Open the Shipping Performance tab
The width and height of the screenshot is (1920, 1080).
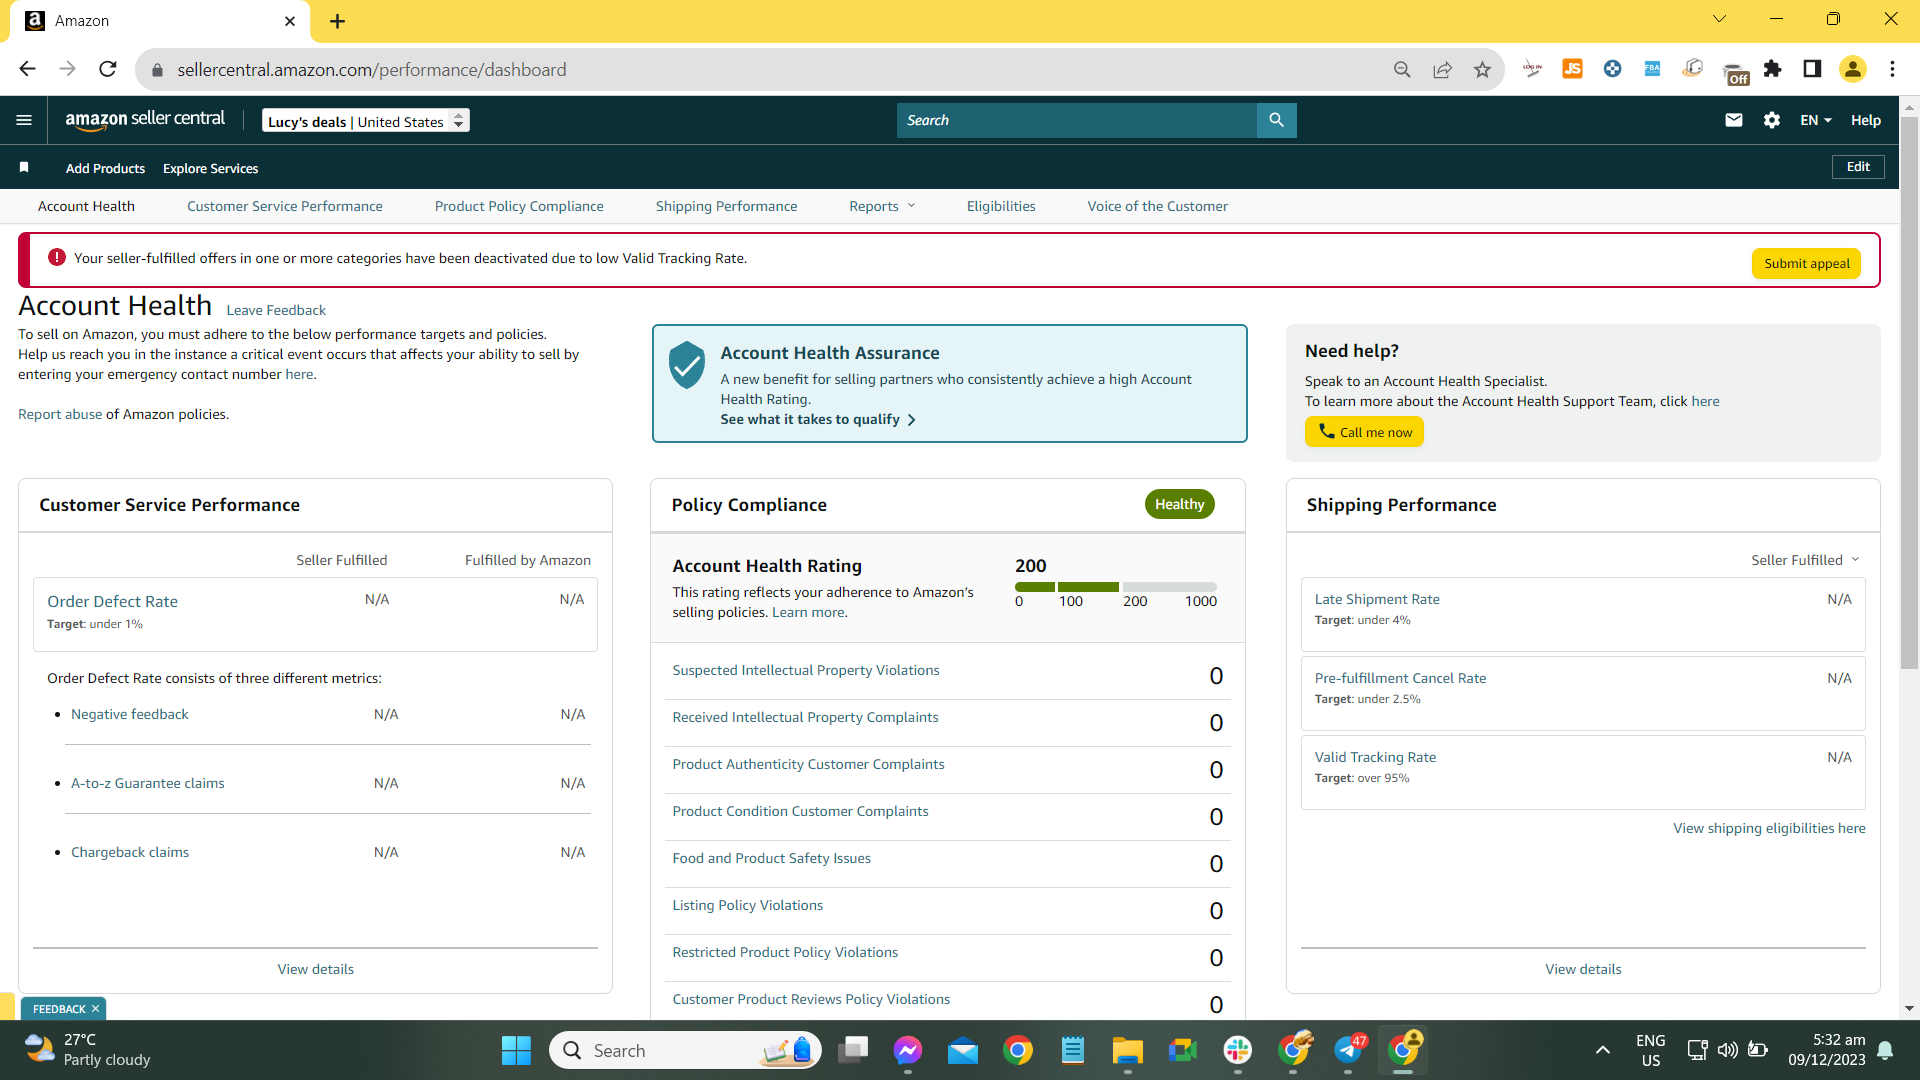click(727, 206)
